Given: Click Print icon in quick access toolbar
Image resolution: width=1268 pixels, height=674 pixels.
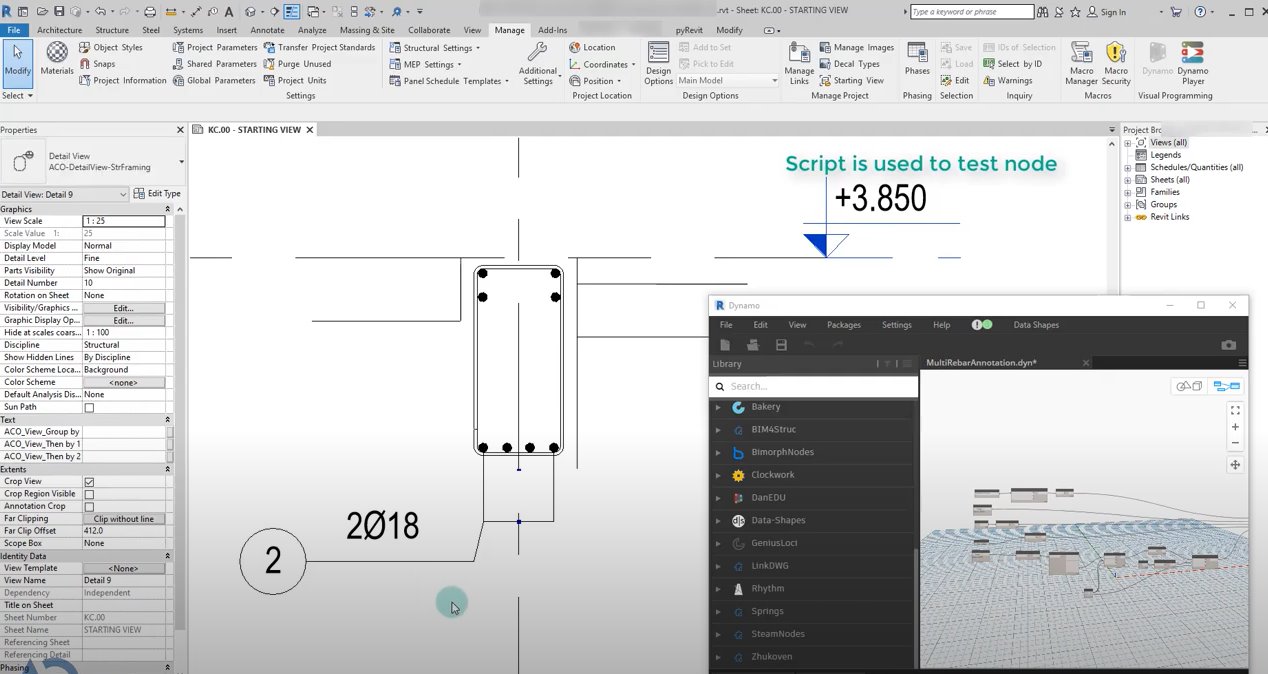Looking at the screenshot, I should (x=150, y=12).
